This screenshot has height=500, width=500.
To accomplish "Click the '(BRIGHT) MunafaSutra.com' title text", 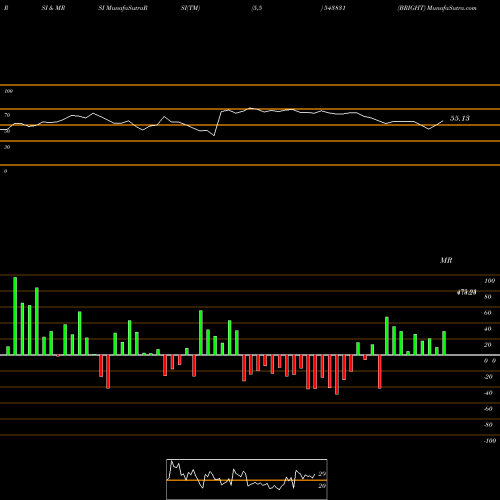I will point(437,8).
